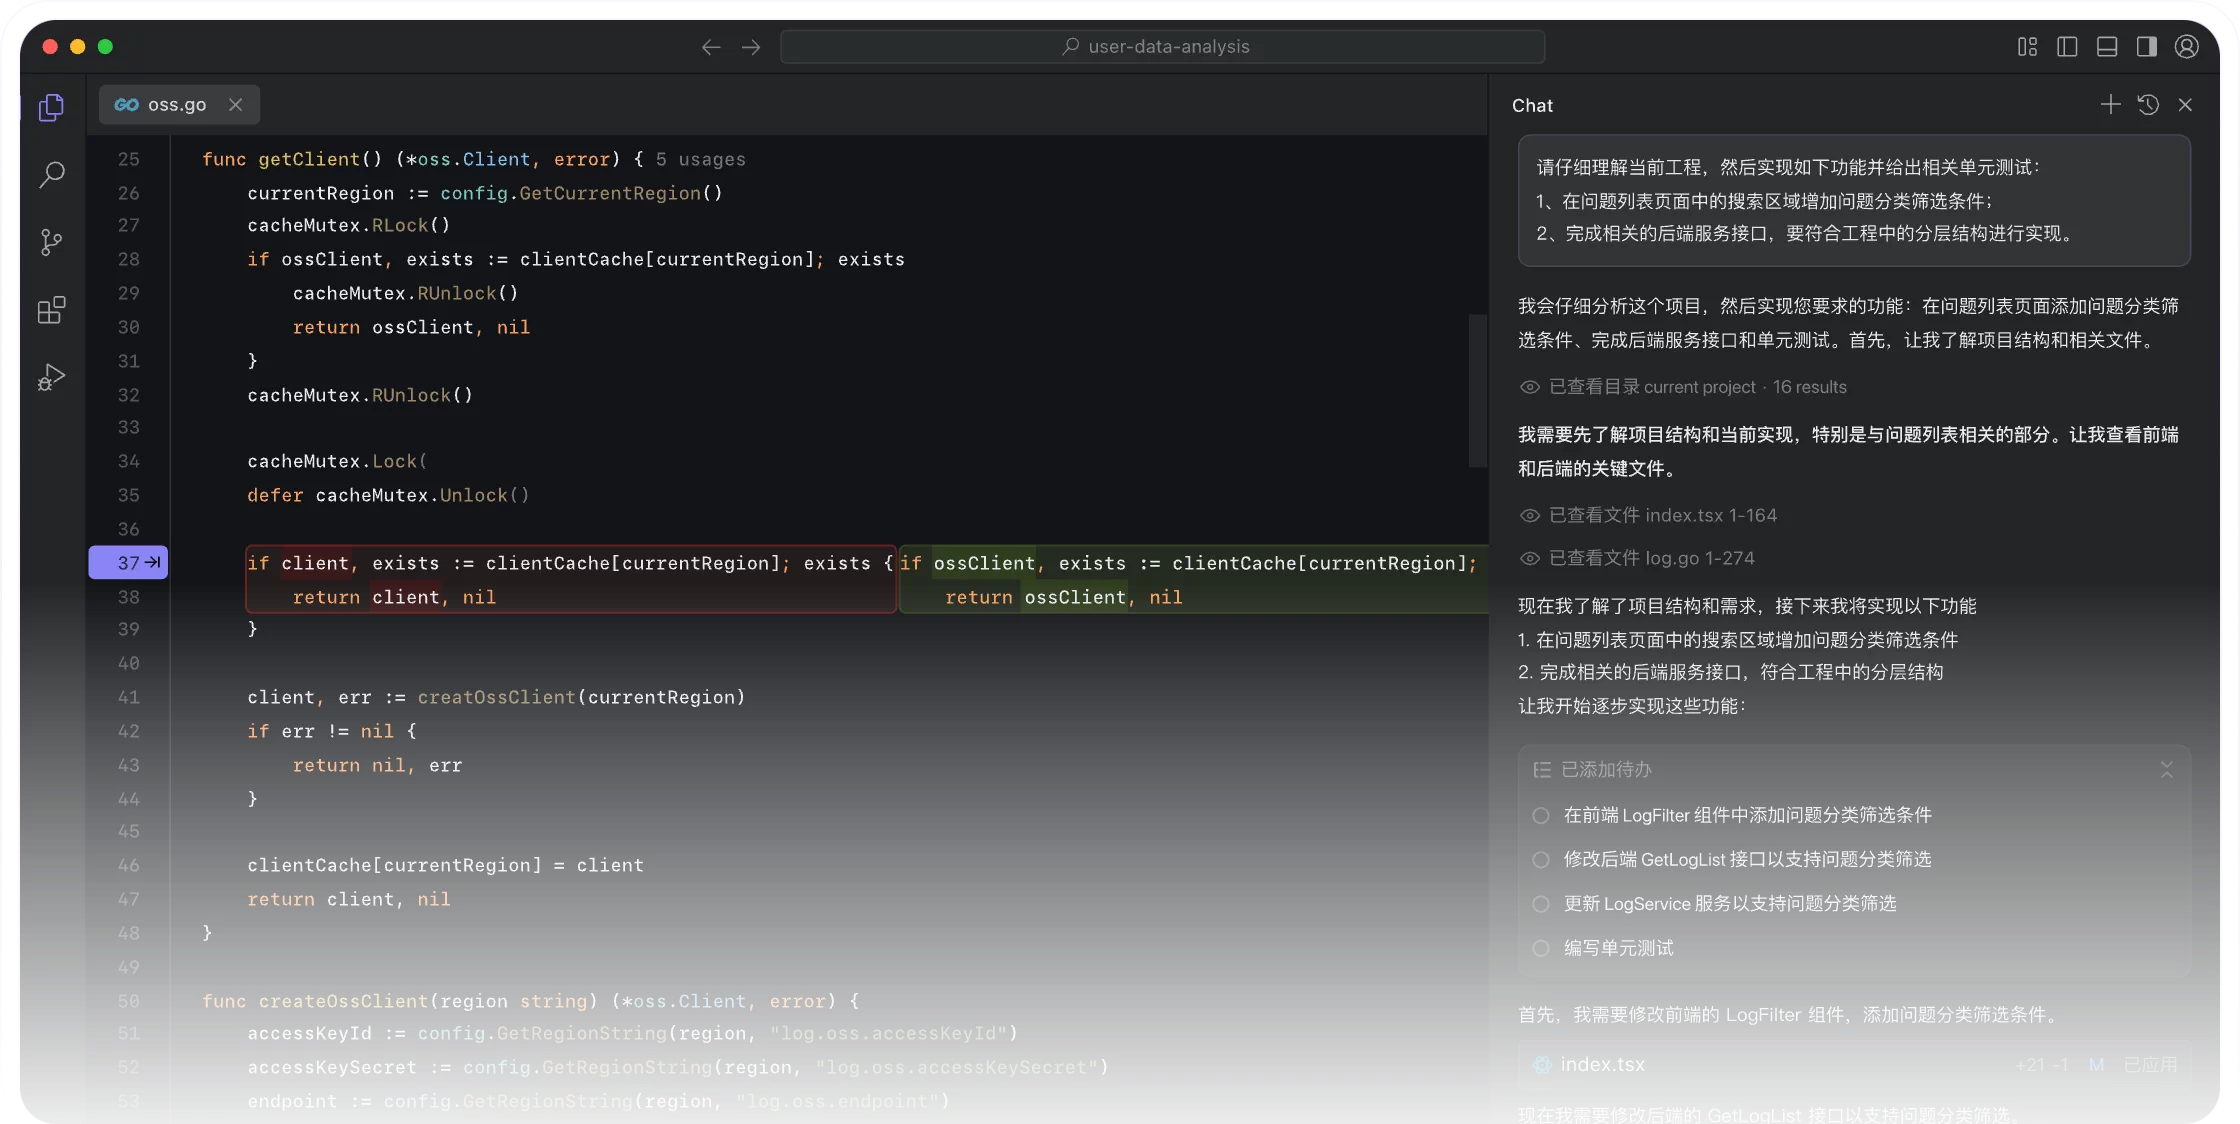Click the line 37 accept-tab gutter marker
Screen dimensions: 2240x1124
(128, 563)
